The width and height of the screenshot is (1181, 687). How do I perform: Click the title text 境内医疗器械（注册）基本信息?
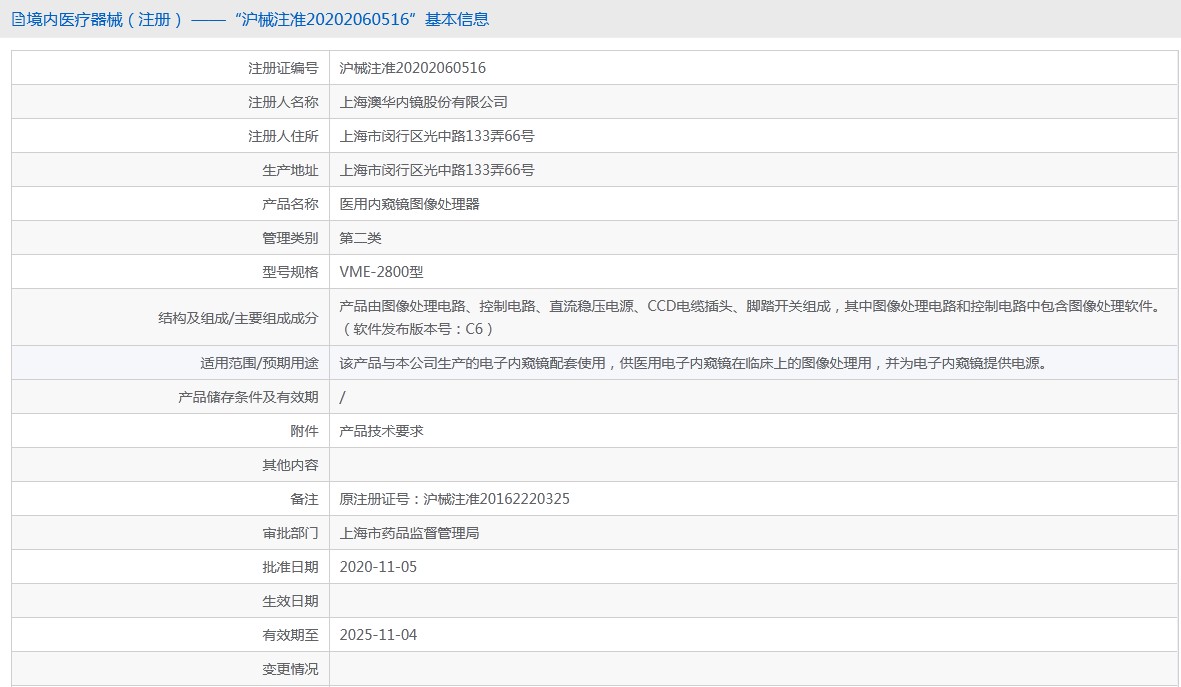(x=258, y=20)
